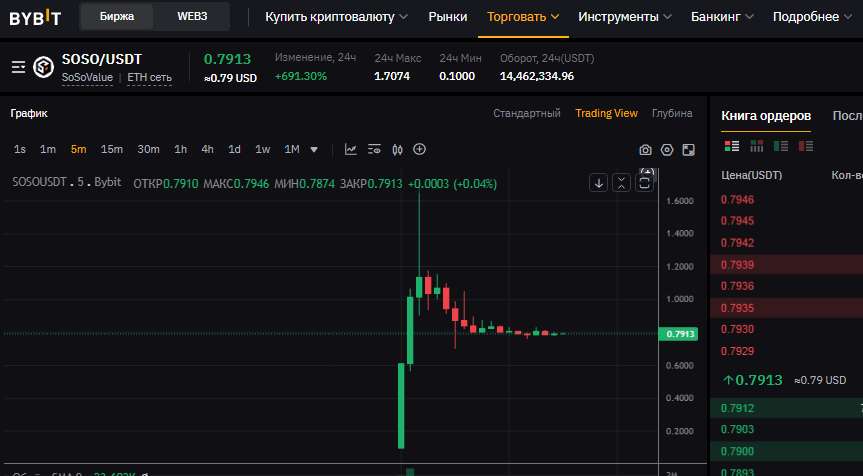Image resolution: width=863 pixels, height=476 pixels.
Task: Show only sell orders in order book
Action: click(x=806, y=146)
